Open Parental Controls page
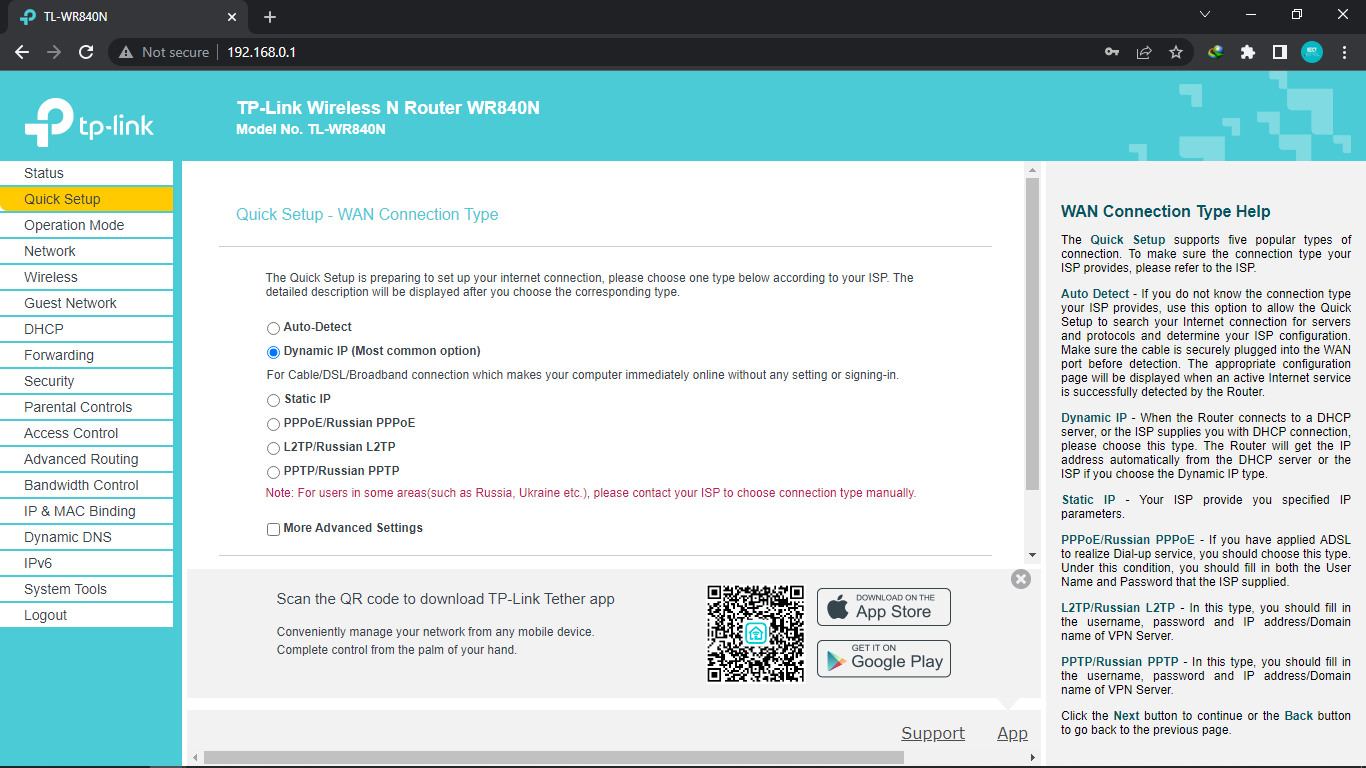This screenshot has height=768, width=1366. pyautogui.click(x=87, y=407)
